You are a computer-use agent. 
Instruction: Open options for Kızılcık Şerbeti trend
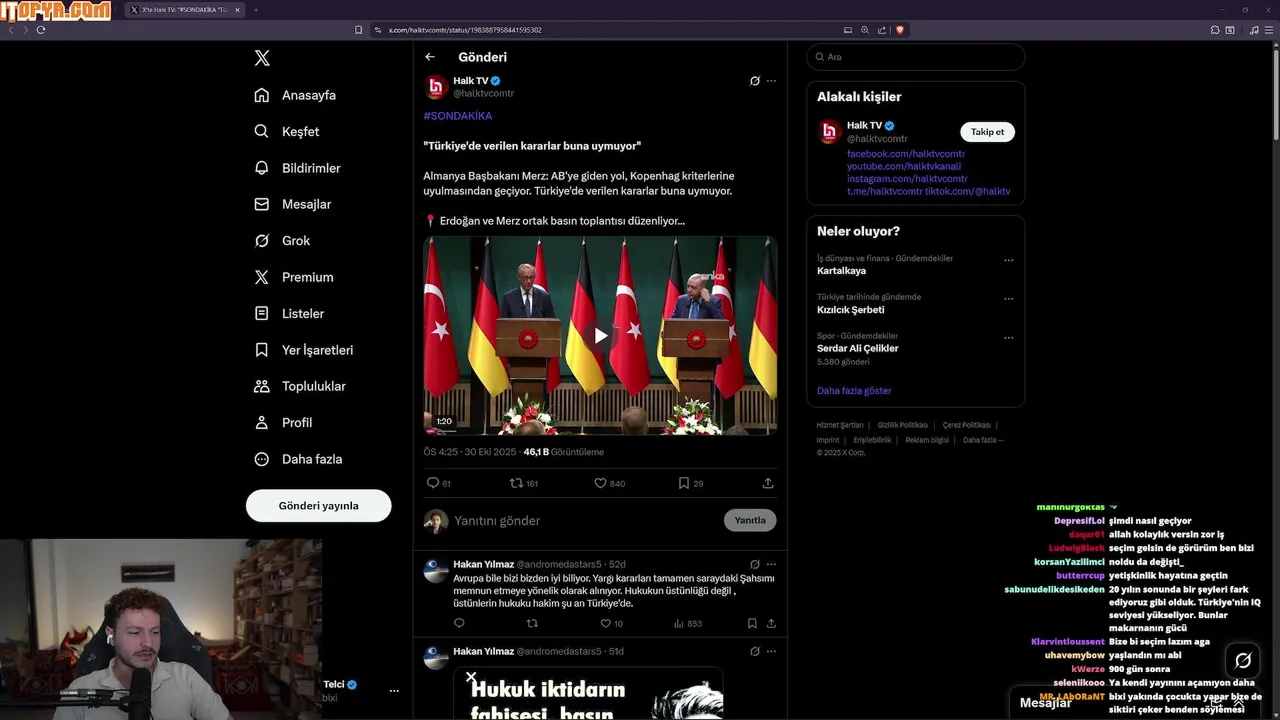click(1008, 299)
